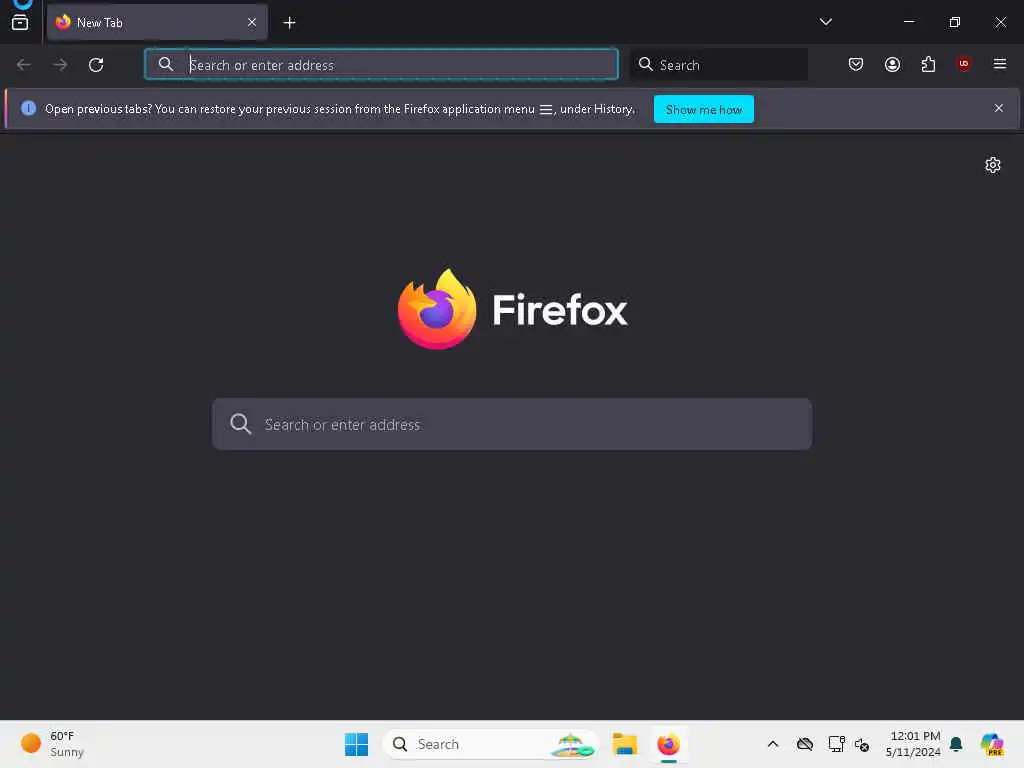Personalize new tab with gear icon

(x=993, y=165)
